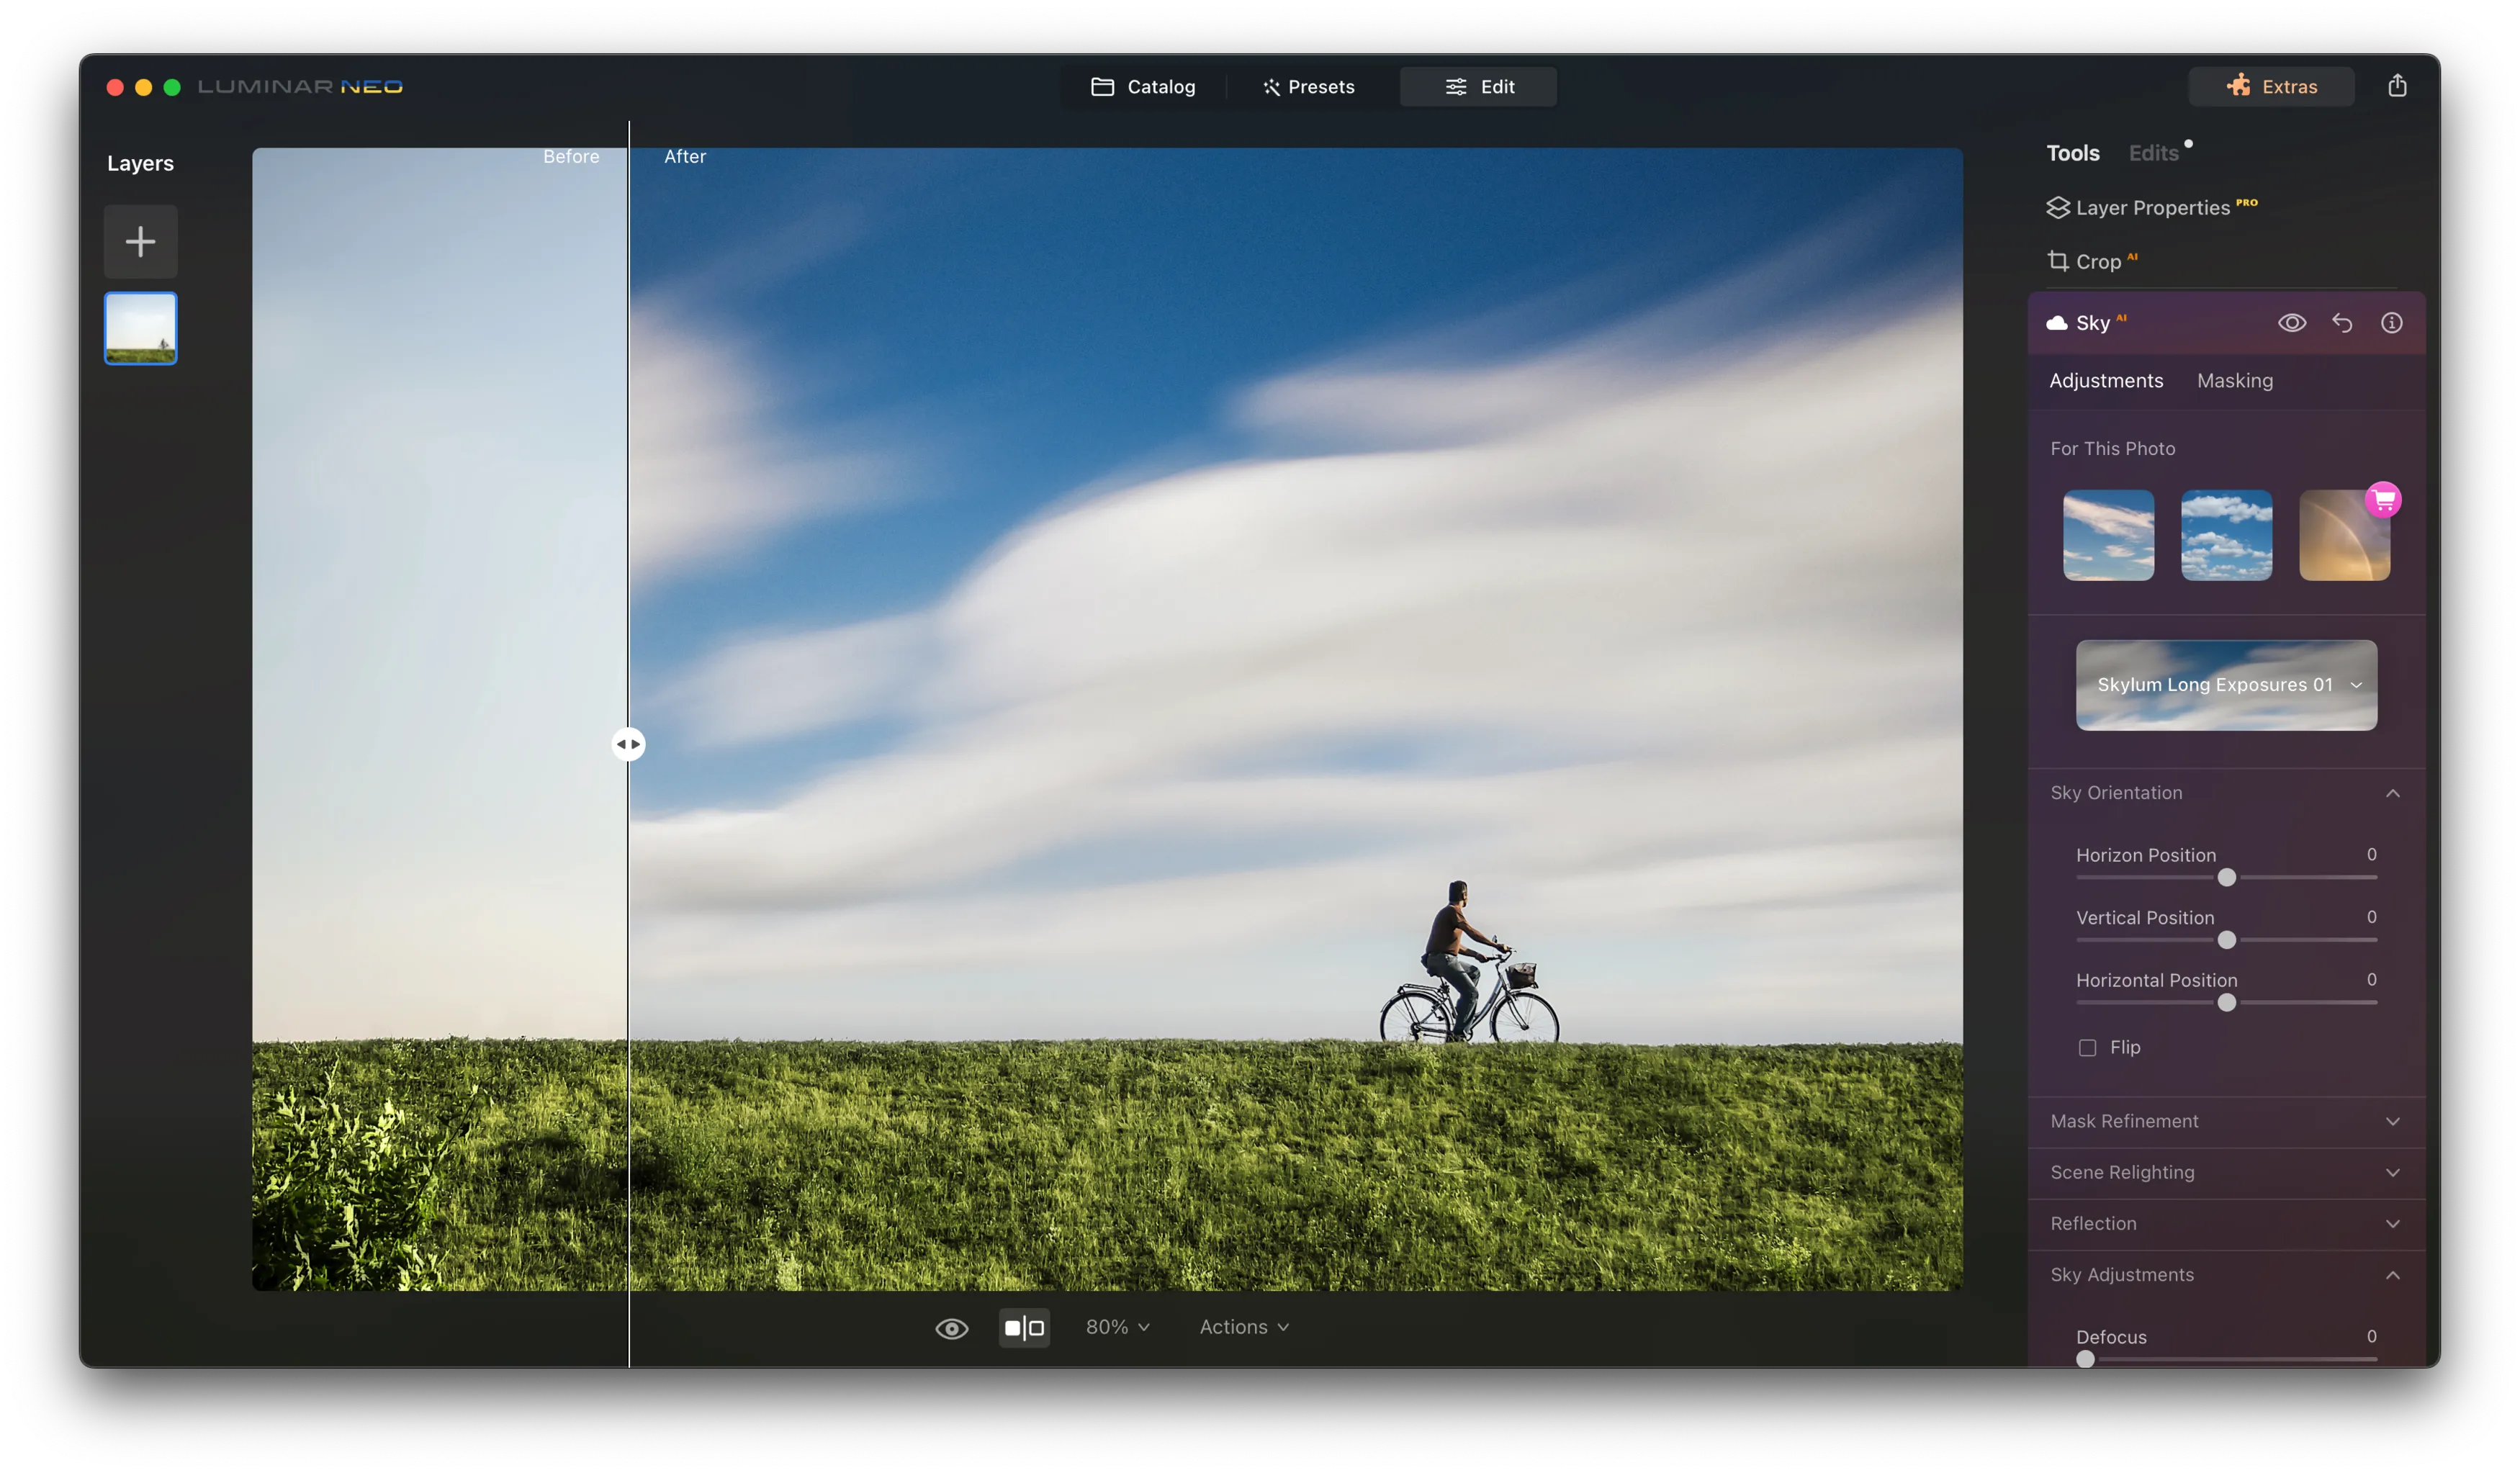
Task: Click the before/after split handle
Action: click(x=628, y=744)
